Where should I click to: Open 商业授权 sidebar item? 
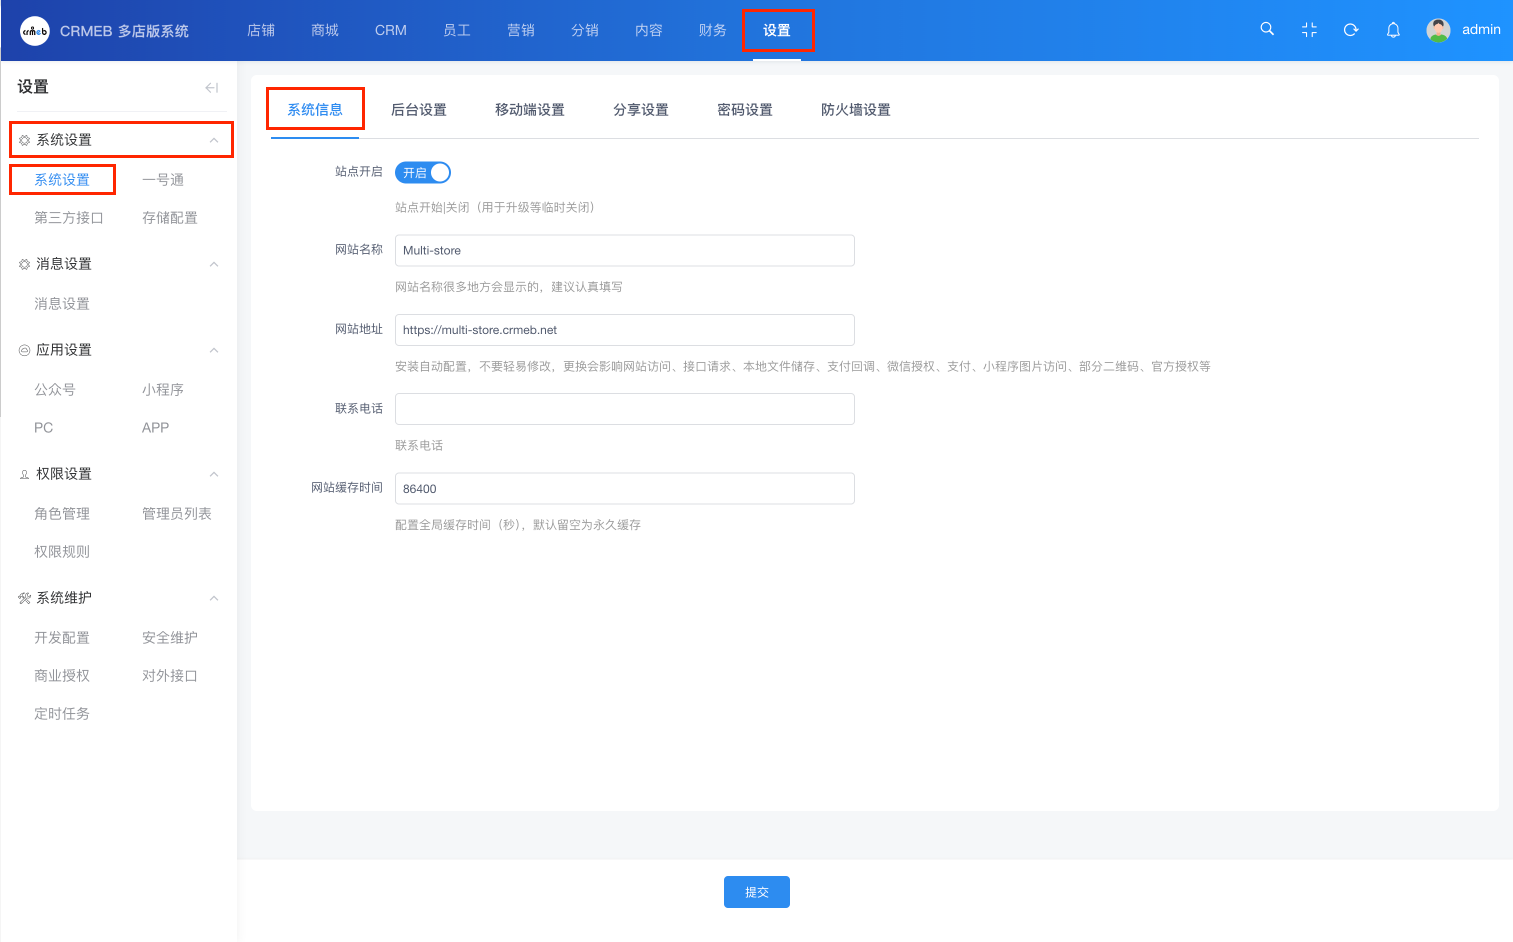coord(62,676)
